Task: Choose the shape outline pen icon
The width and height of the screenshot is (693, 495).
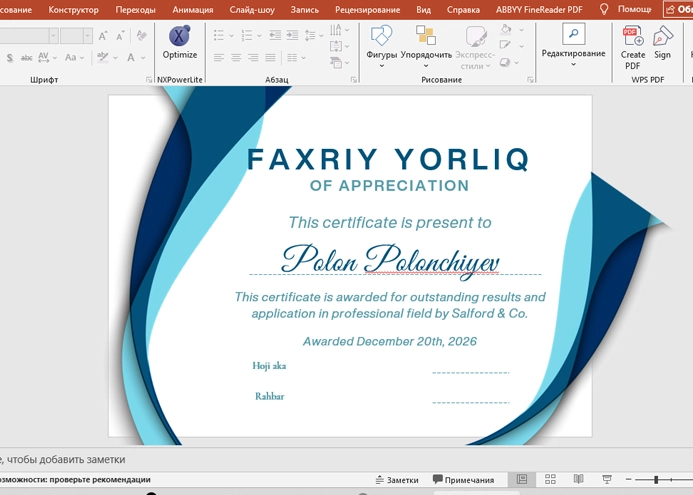Action: 506,45
